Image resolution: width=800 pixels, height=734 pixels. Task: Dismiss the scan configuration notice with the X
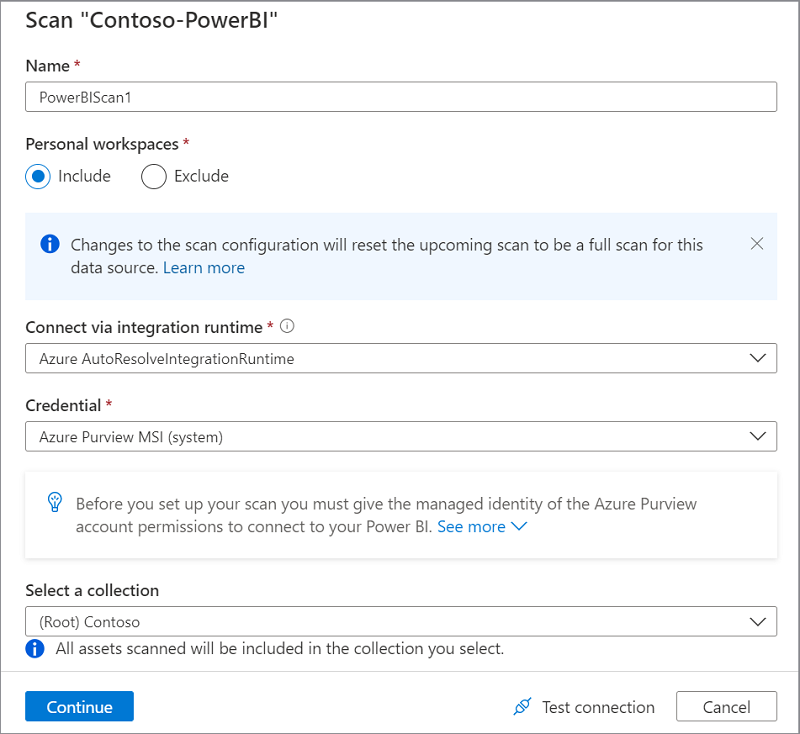[x=757, y=243]
